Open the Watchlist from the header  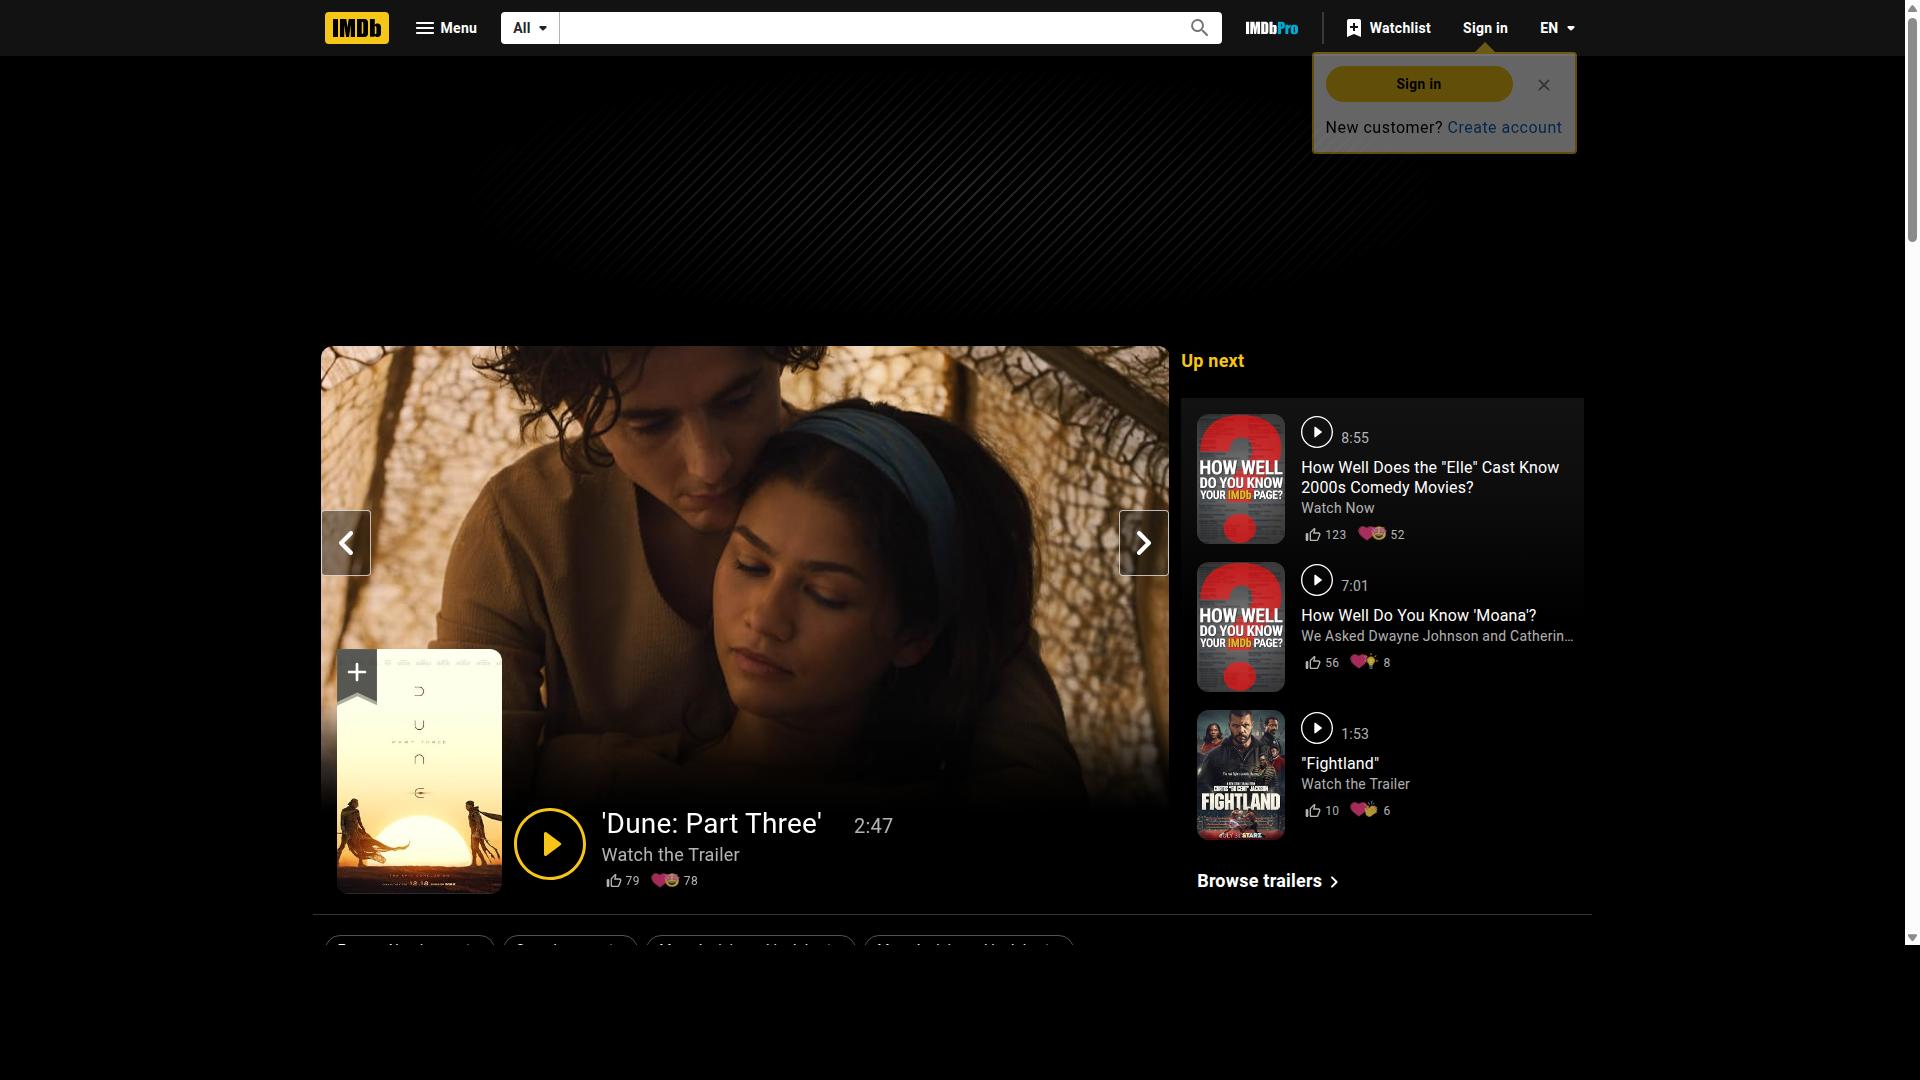tap(1388, 28)
